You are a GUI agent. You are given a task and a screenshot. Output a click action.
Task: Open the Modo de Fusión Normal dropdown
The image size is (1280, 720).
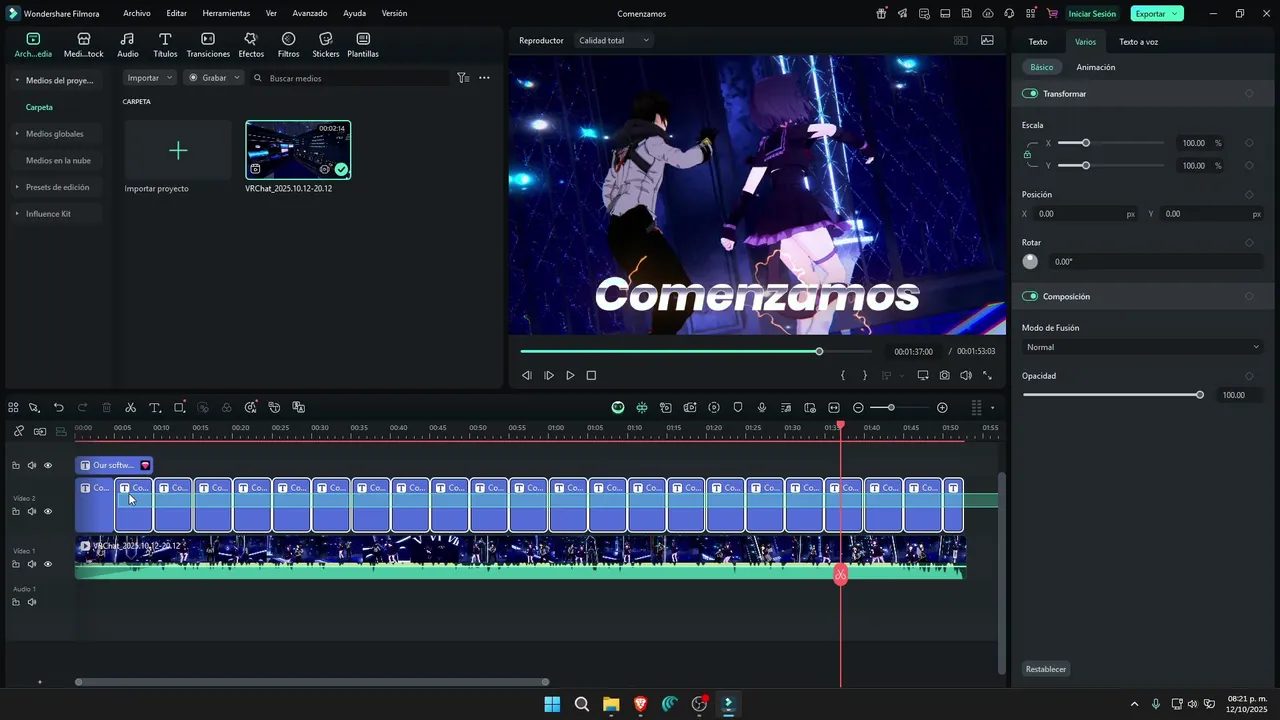[x=1143, y=347]
